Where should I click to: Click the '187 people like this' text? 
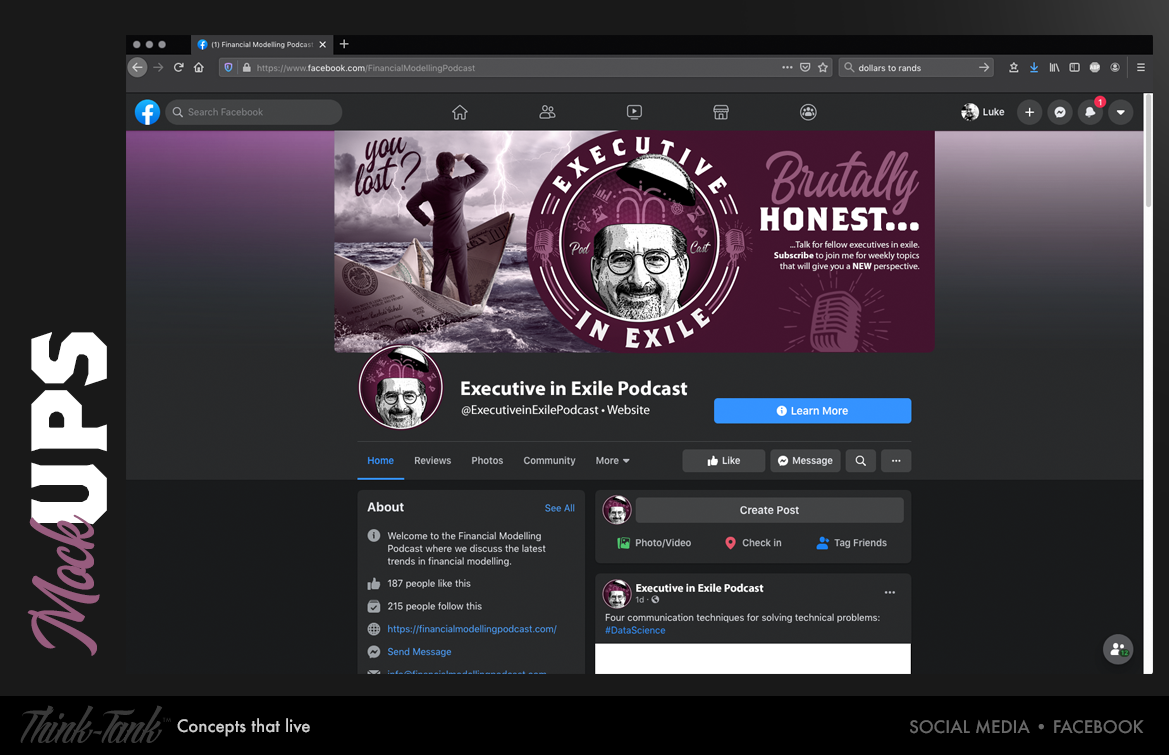coord(429,584)
